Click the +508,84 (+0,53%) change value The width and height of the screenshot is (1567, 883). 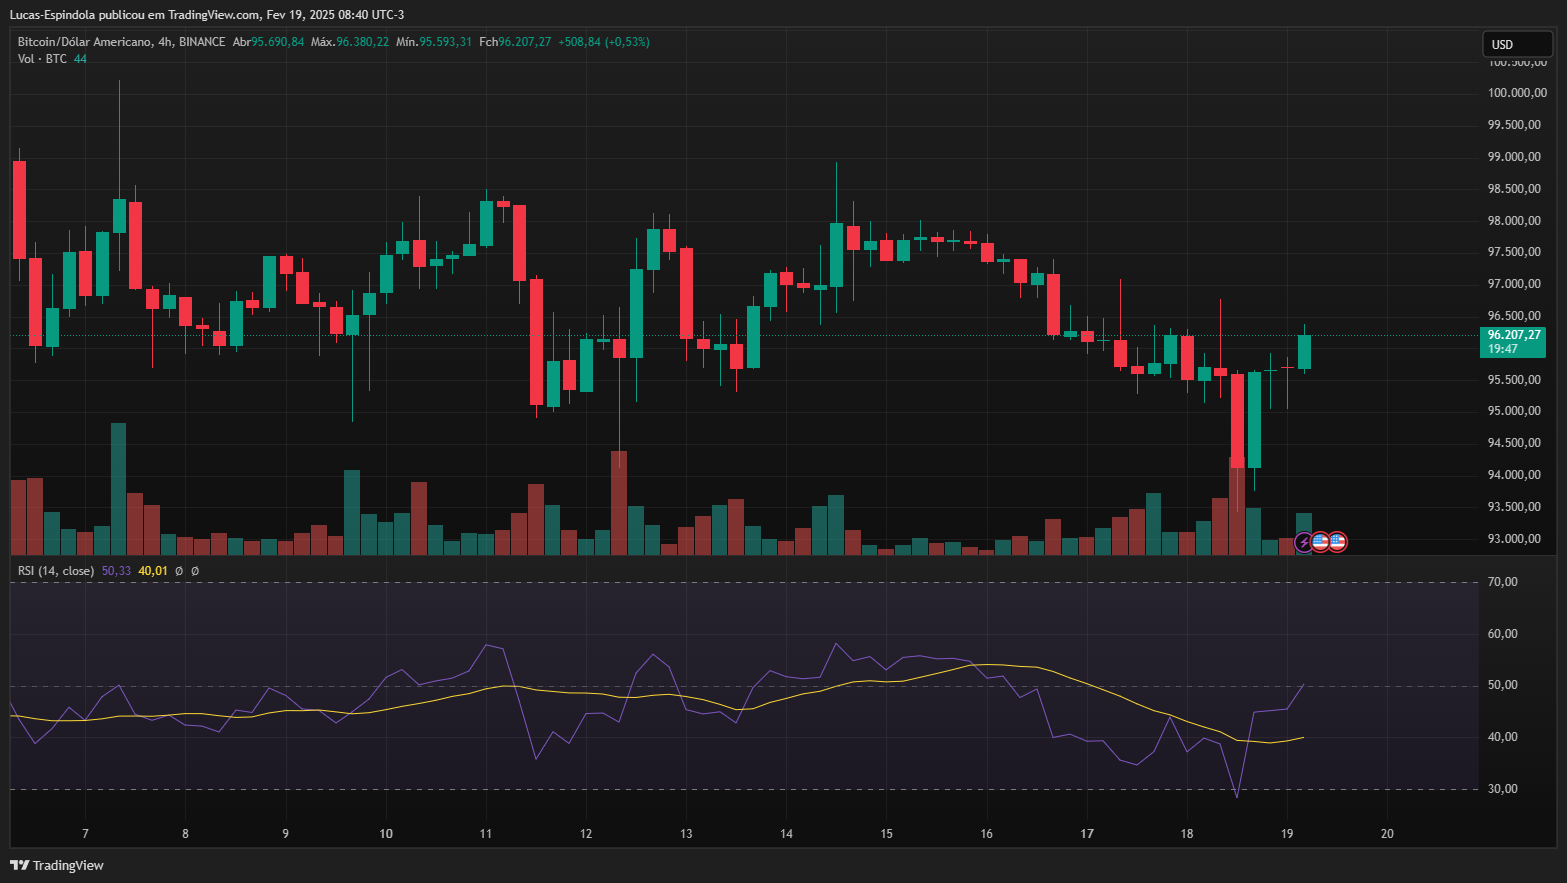603,42
